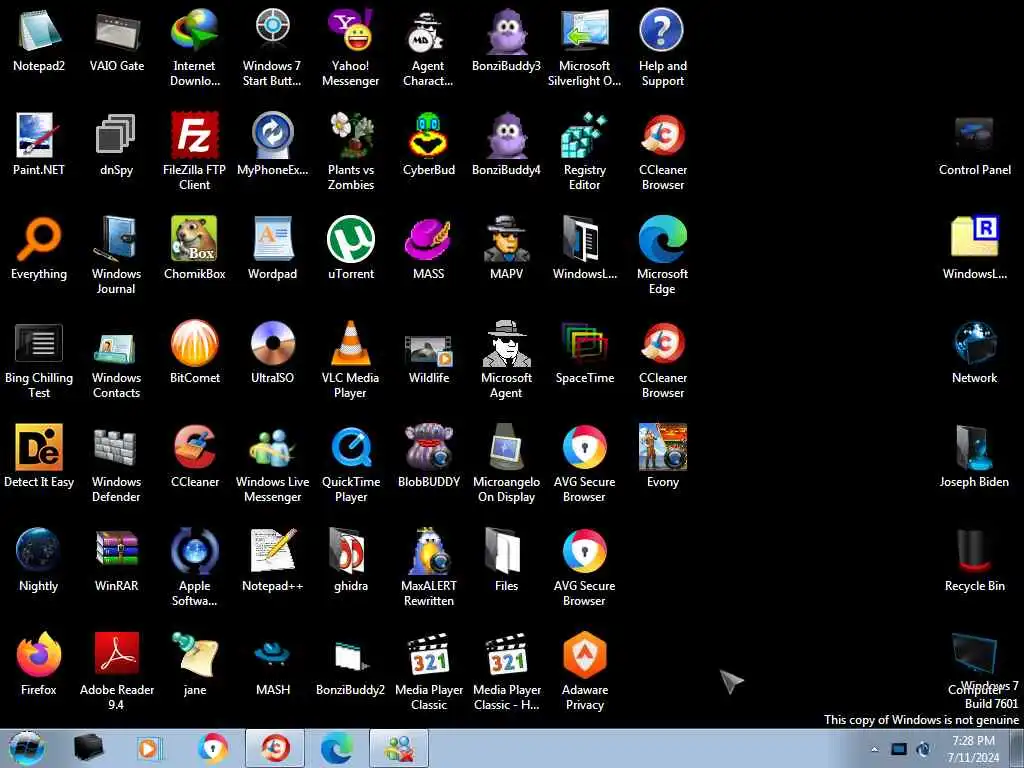Click the Windows Start button
This screenshot has width=1024, height=768.
(27, 748)
